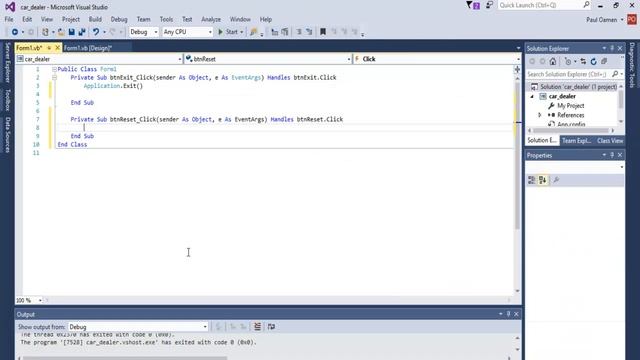Image resolution: width=640 pixels, height=360 pixels.
Task: Click the Pending Changes Filter icon in Solution Explorer
Action: [568, 61]
